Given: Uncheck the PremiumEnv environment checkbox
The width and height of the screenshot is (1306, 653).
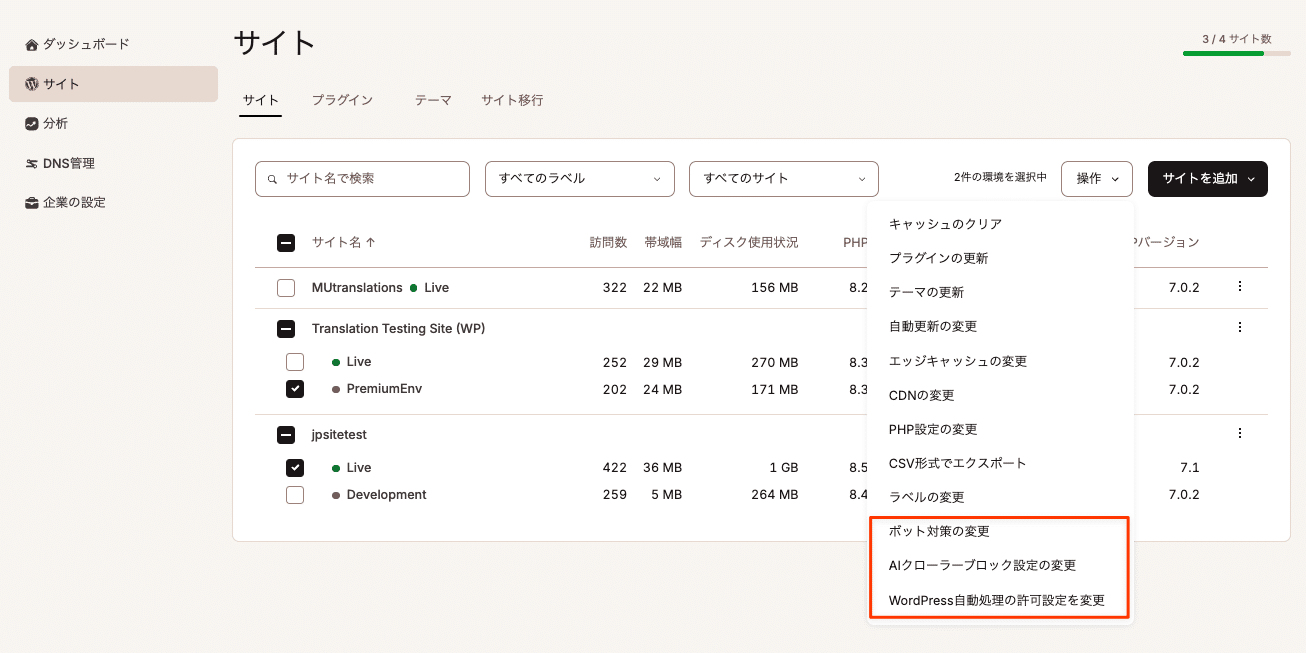Looking at the screenshot, I should click(295, 389).
